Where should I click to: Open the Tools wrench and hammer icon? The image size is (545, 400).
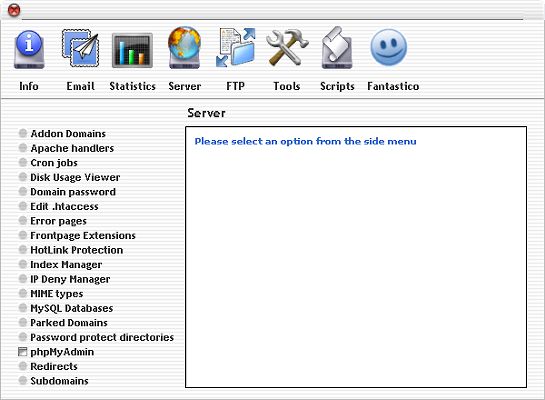tap(287, 48)
